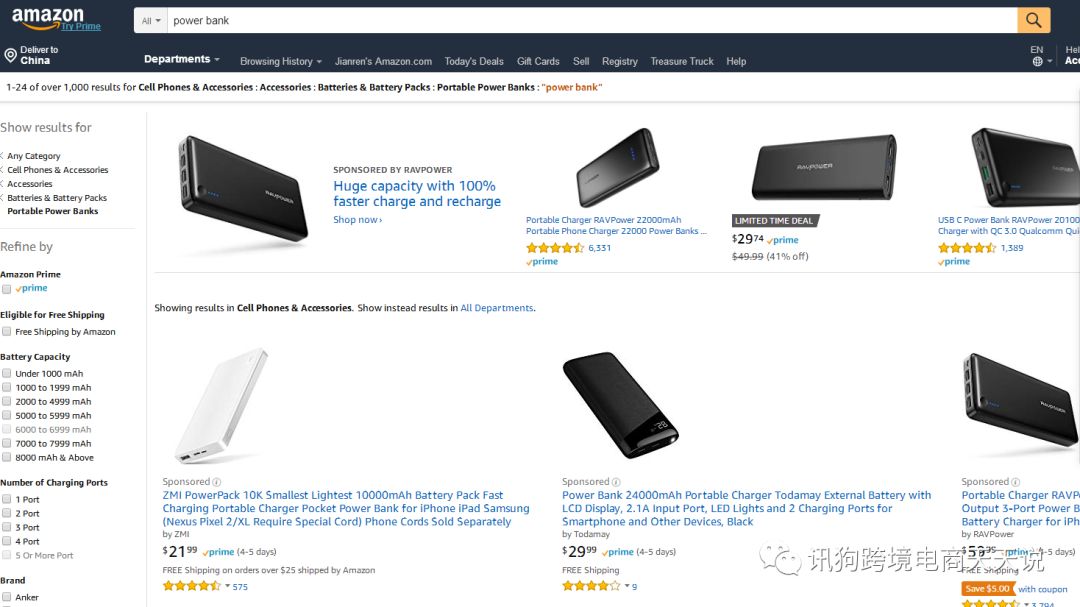Screen dimensions: 1080x607
Task: Expand the Departments menu
Action: point(181,60)
